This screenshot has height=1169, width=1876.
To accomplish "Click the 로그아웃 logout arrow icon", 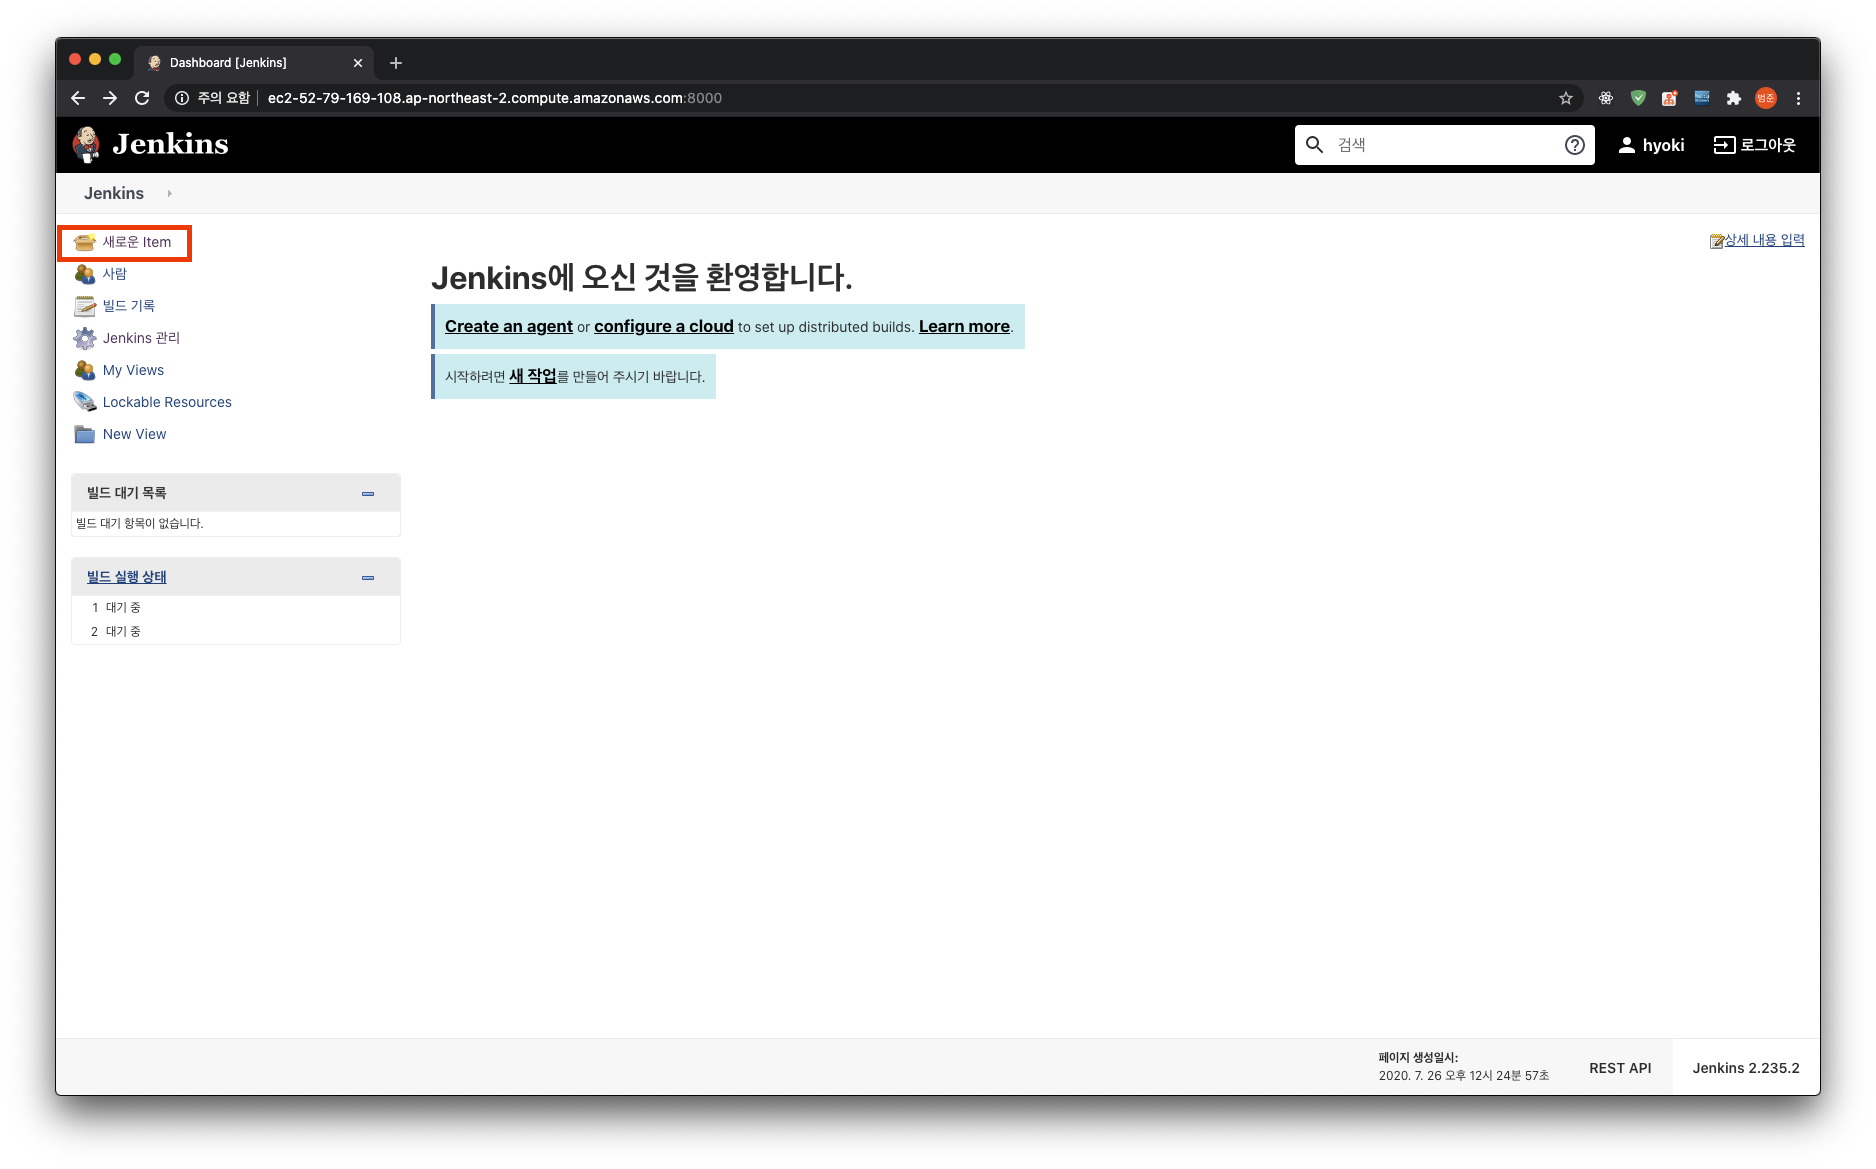I will pyautogui.click(x=1724, y=145).
